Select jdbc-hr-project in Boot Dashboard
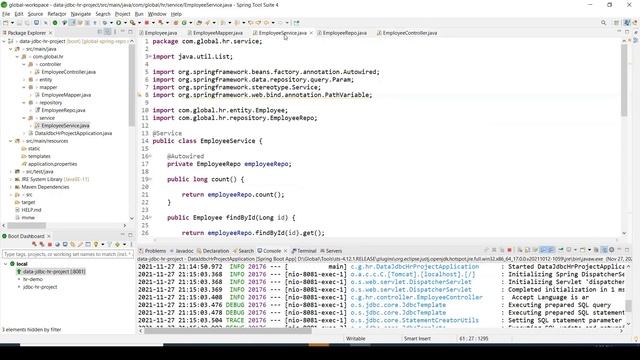640x360 pixels. point(40,287)
